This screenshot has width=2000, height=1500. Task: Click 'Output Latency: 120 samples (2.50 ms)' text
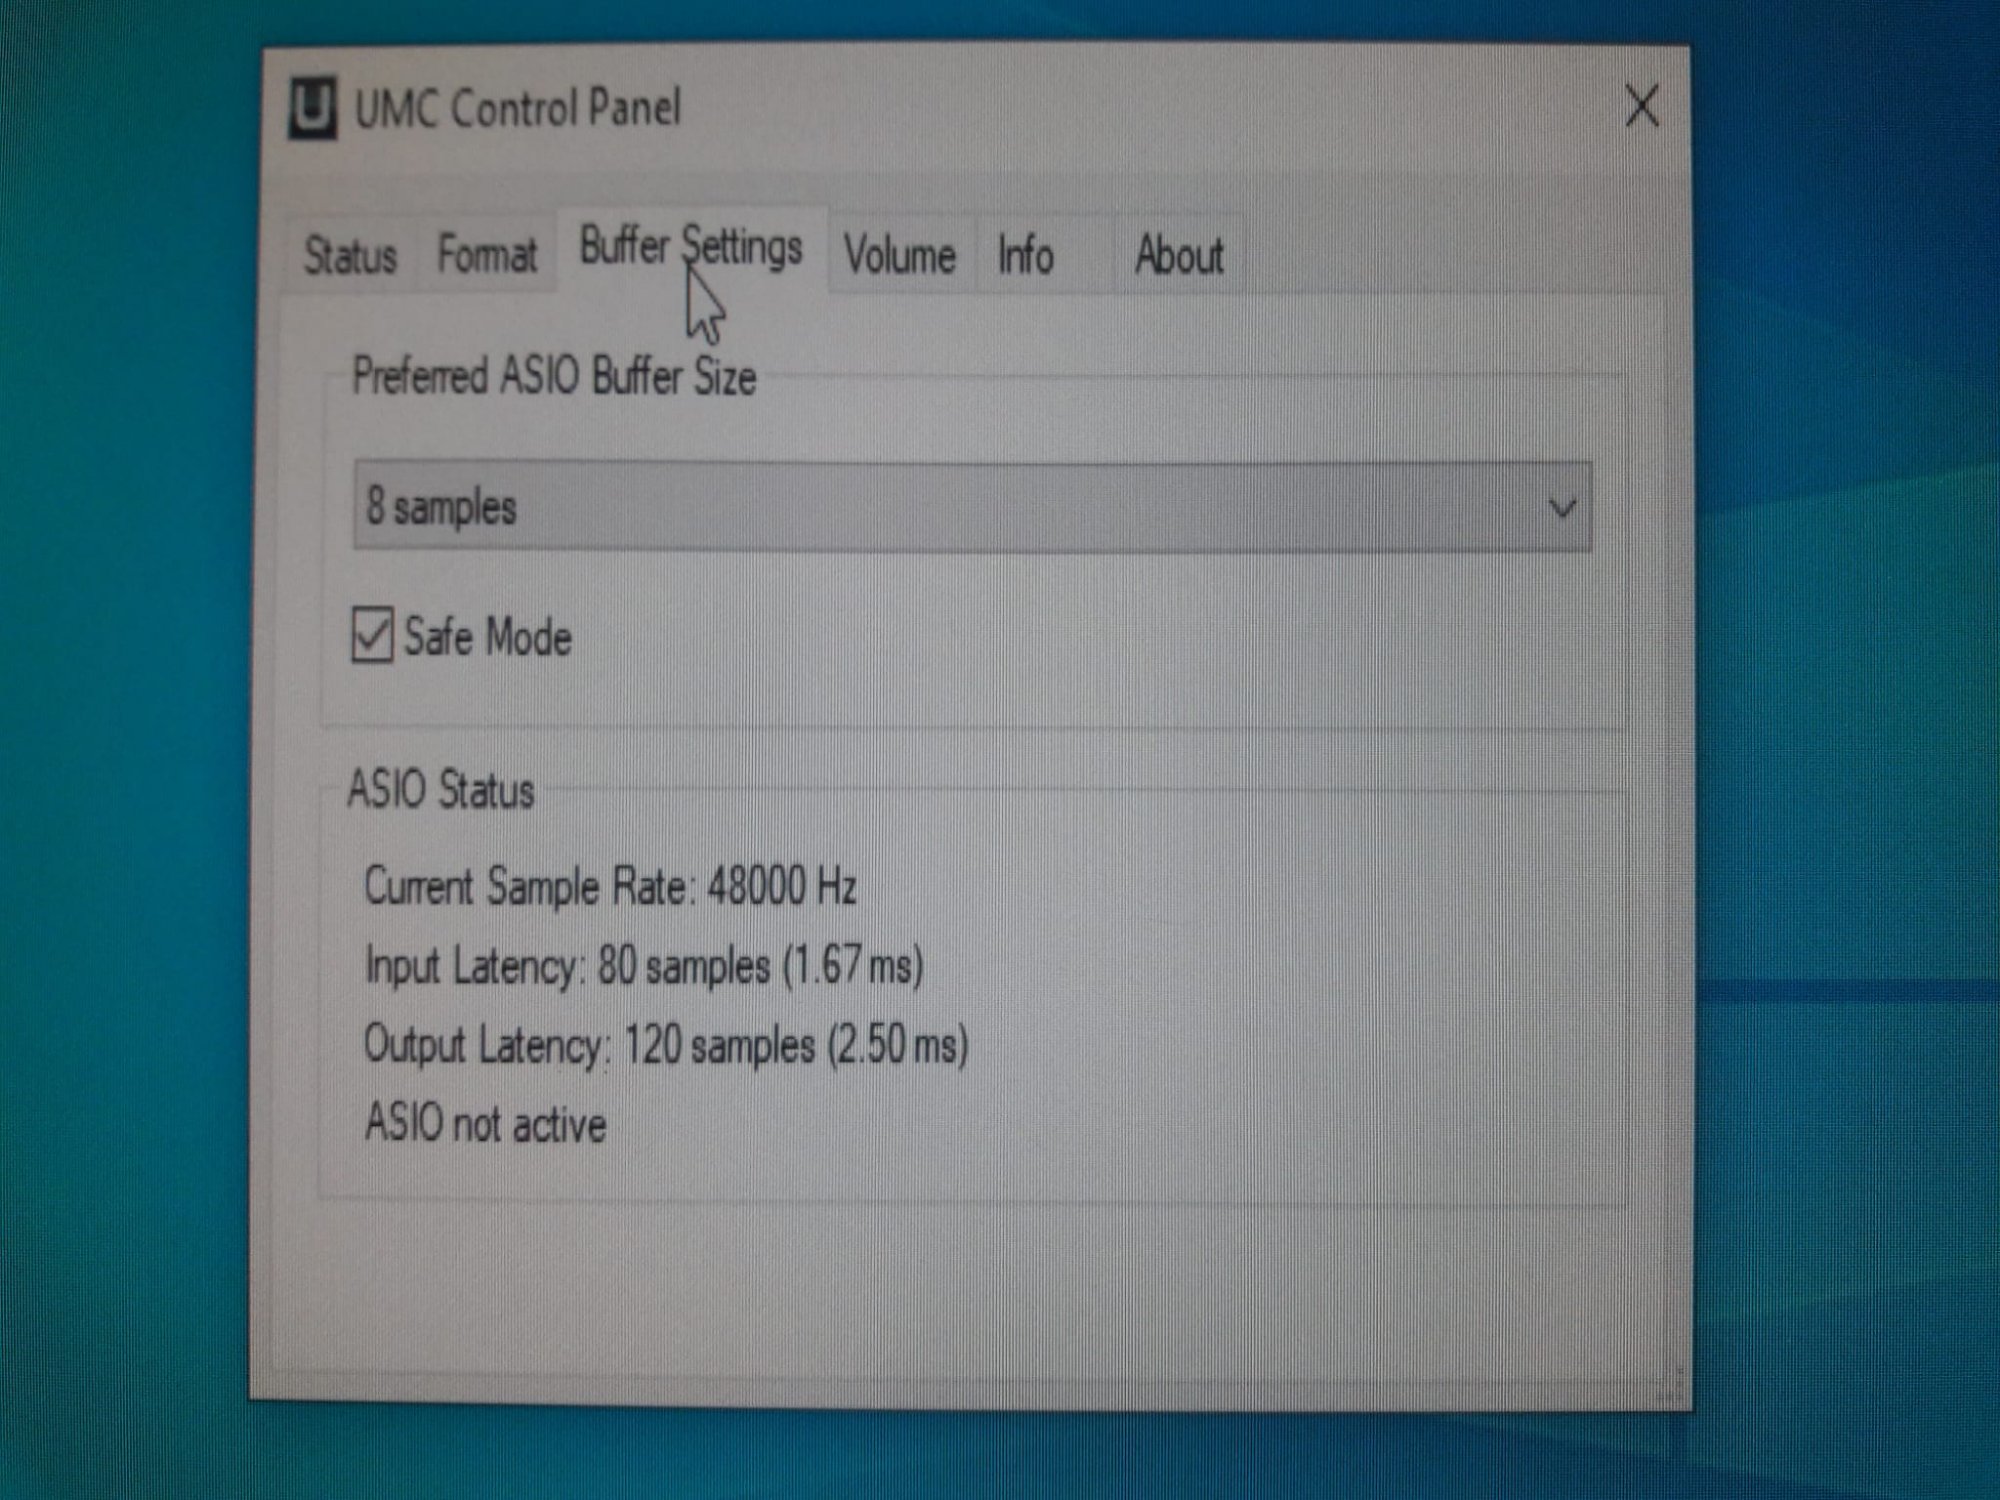coord(666,1045)
